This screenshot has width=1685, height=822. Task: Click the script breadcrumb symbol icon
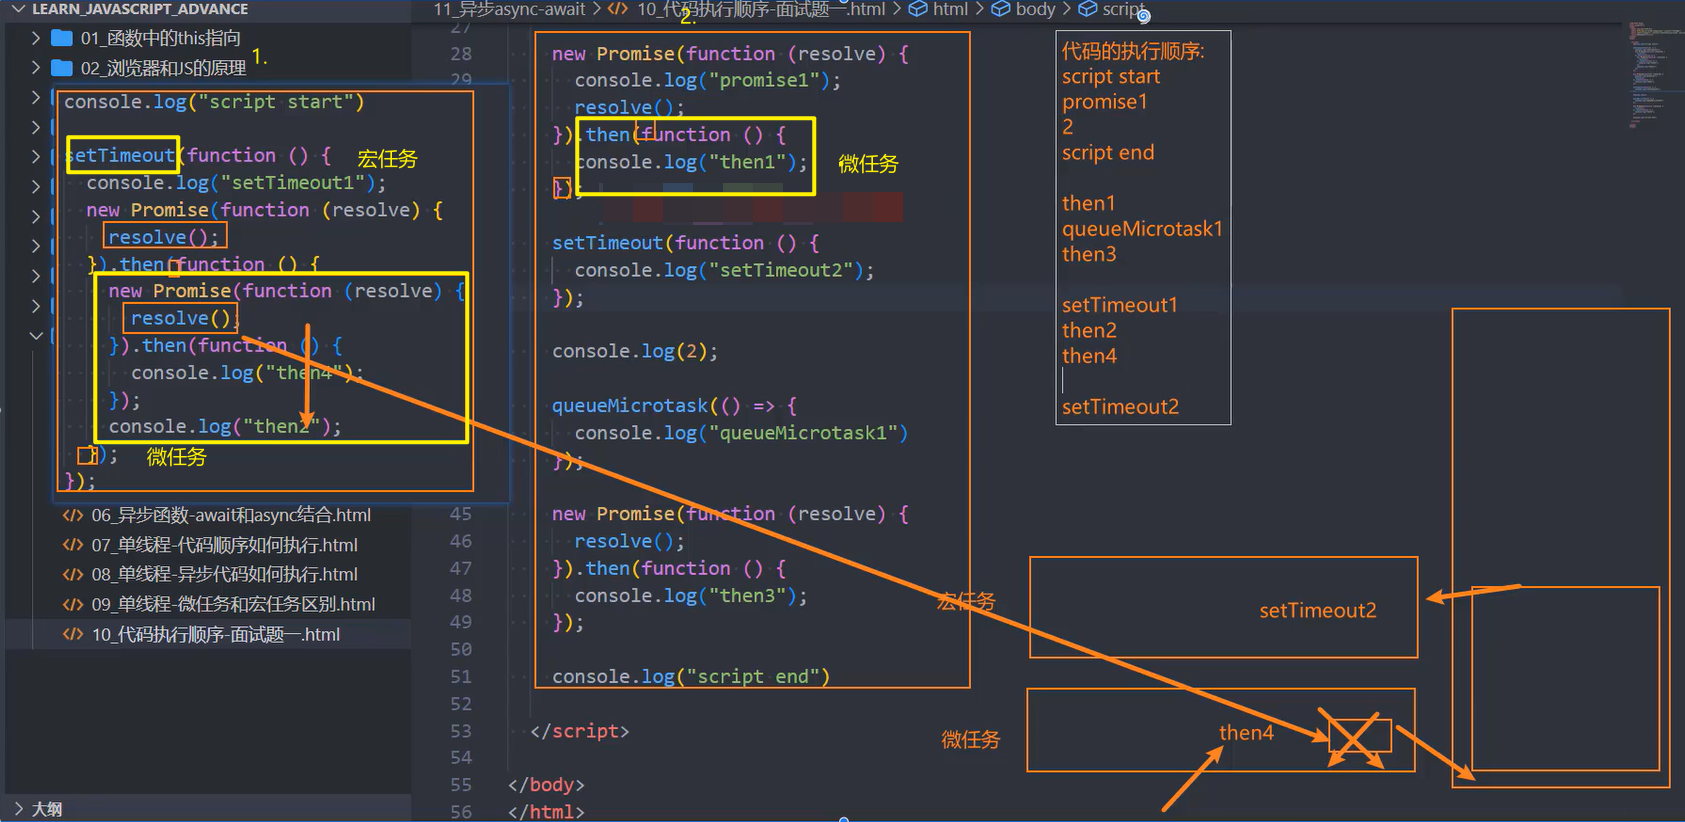[x=1087, y=9]
